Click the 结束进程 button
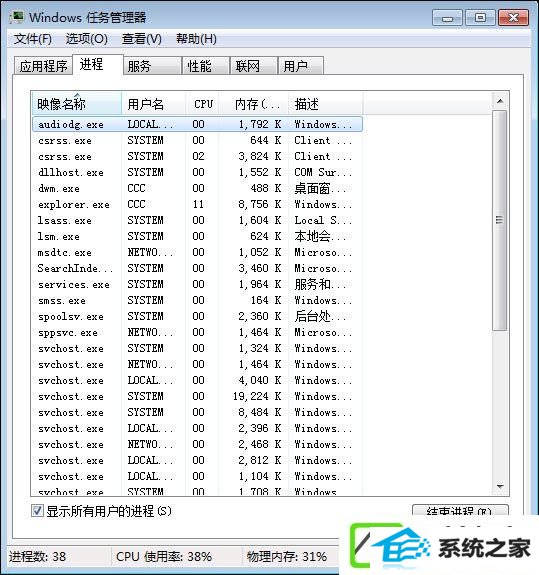 (460, 511)
